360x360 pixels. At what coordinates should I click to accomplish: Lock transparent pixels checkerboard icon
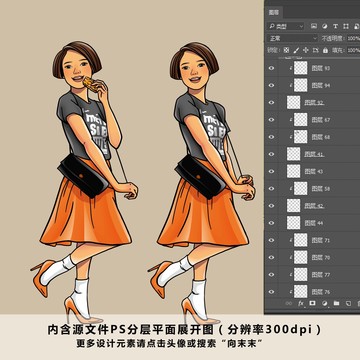pos(286,50)
